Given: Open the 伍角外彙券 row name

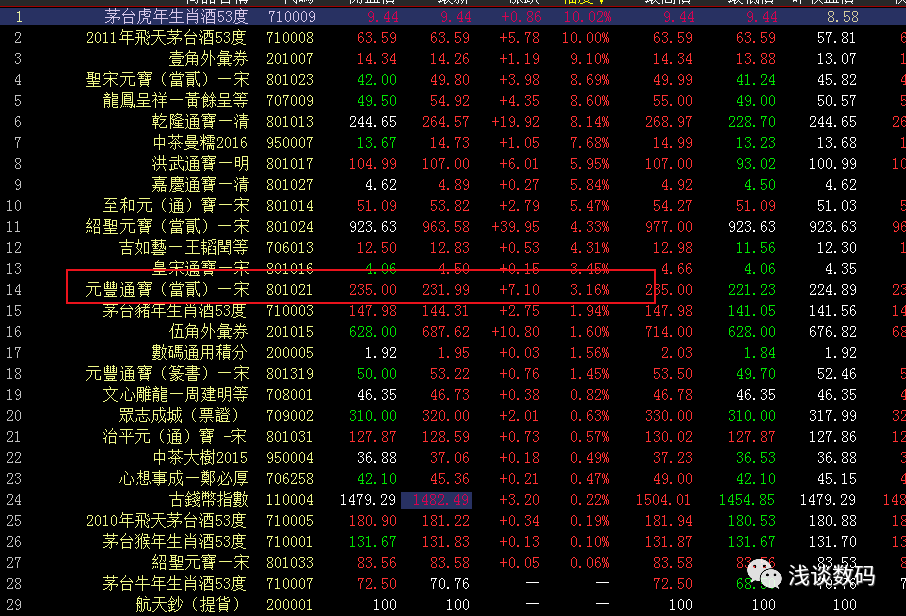Looking at the screenshot, I should pyautogui.click(x=208, y=332).
